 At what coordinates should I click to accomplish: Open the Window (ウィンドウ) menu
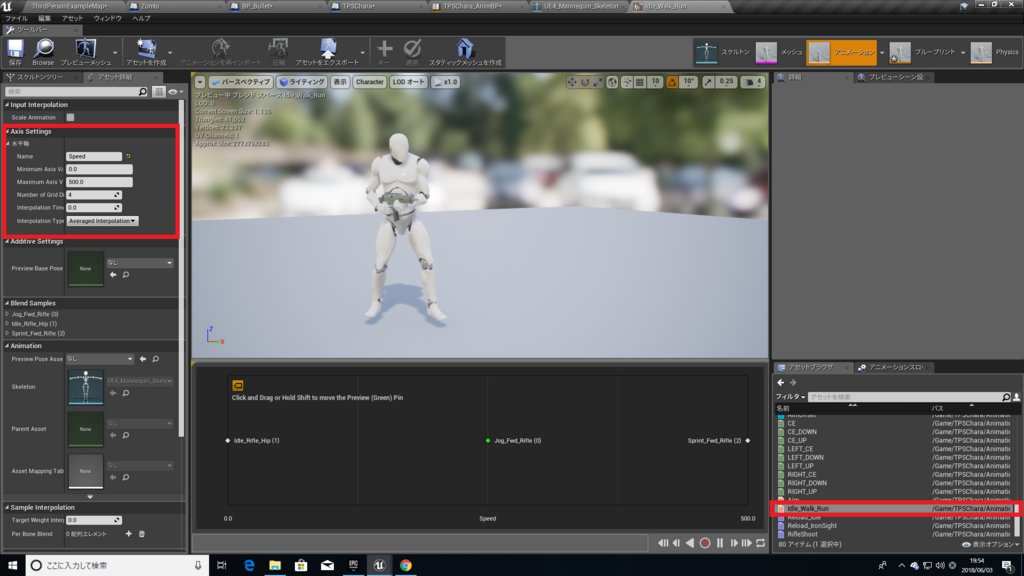[x=108, y=18]
